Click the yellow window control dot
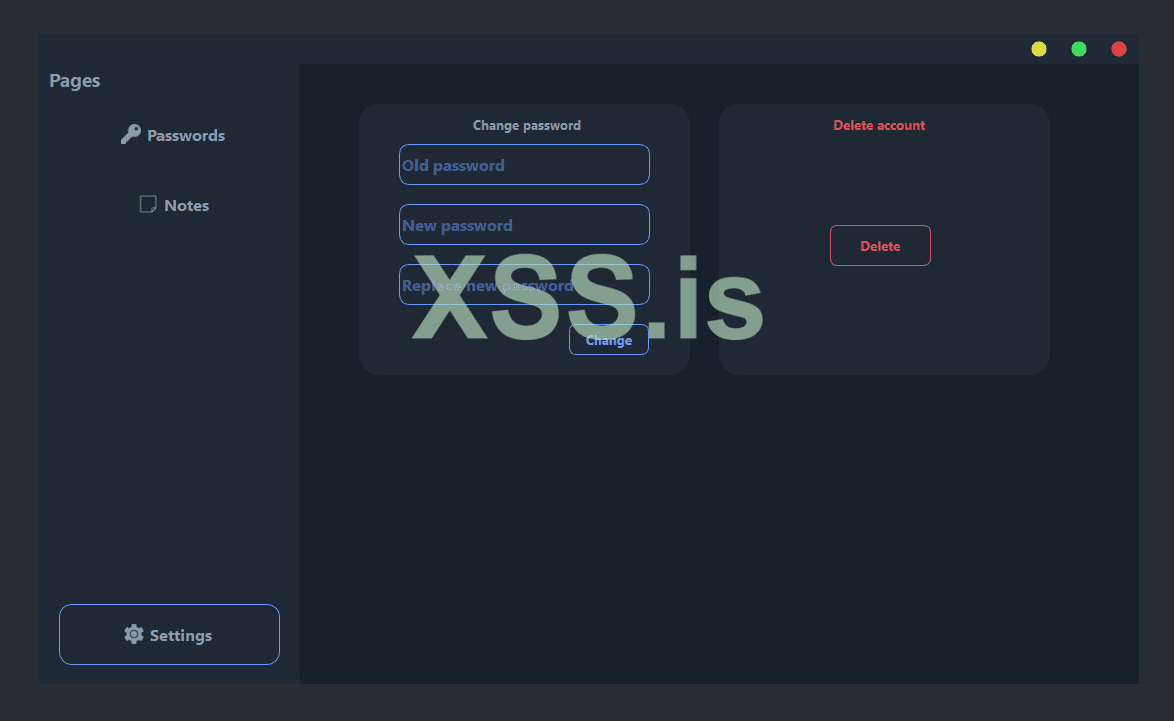This screenshot has width=1174, height=721. pos(1039,48)
